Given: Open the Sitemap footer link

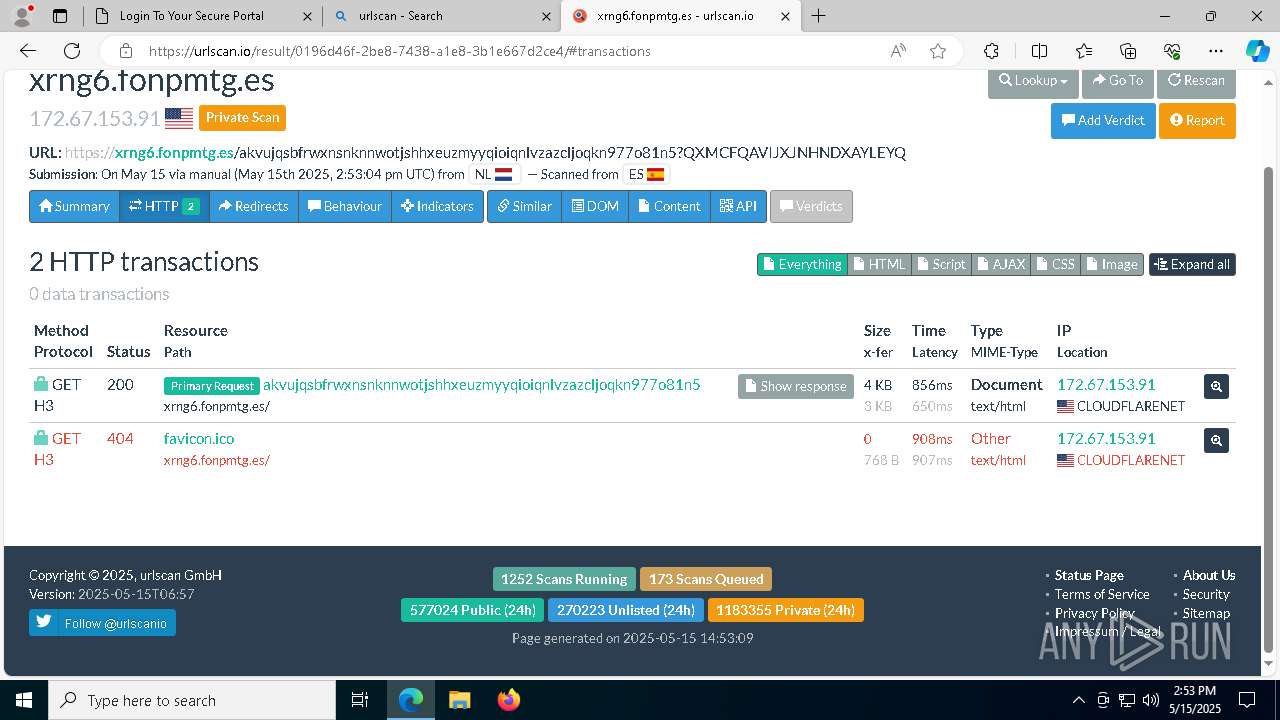Looking at the screenshot, I should tap(1206, 613).
